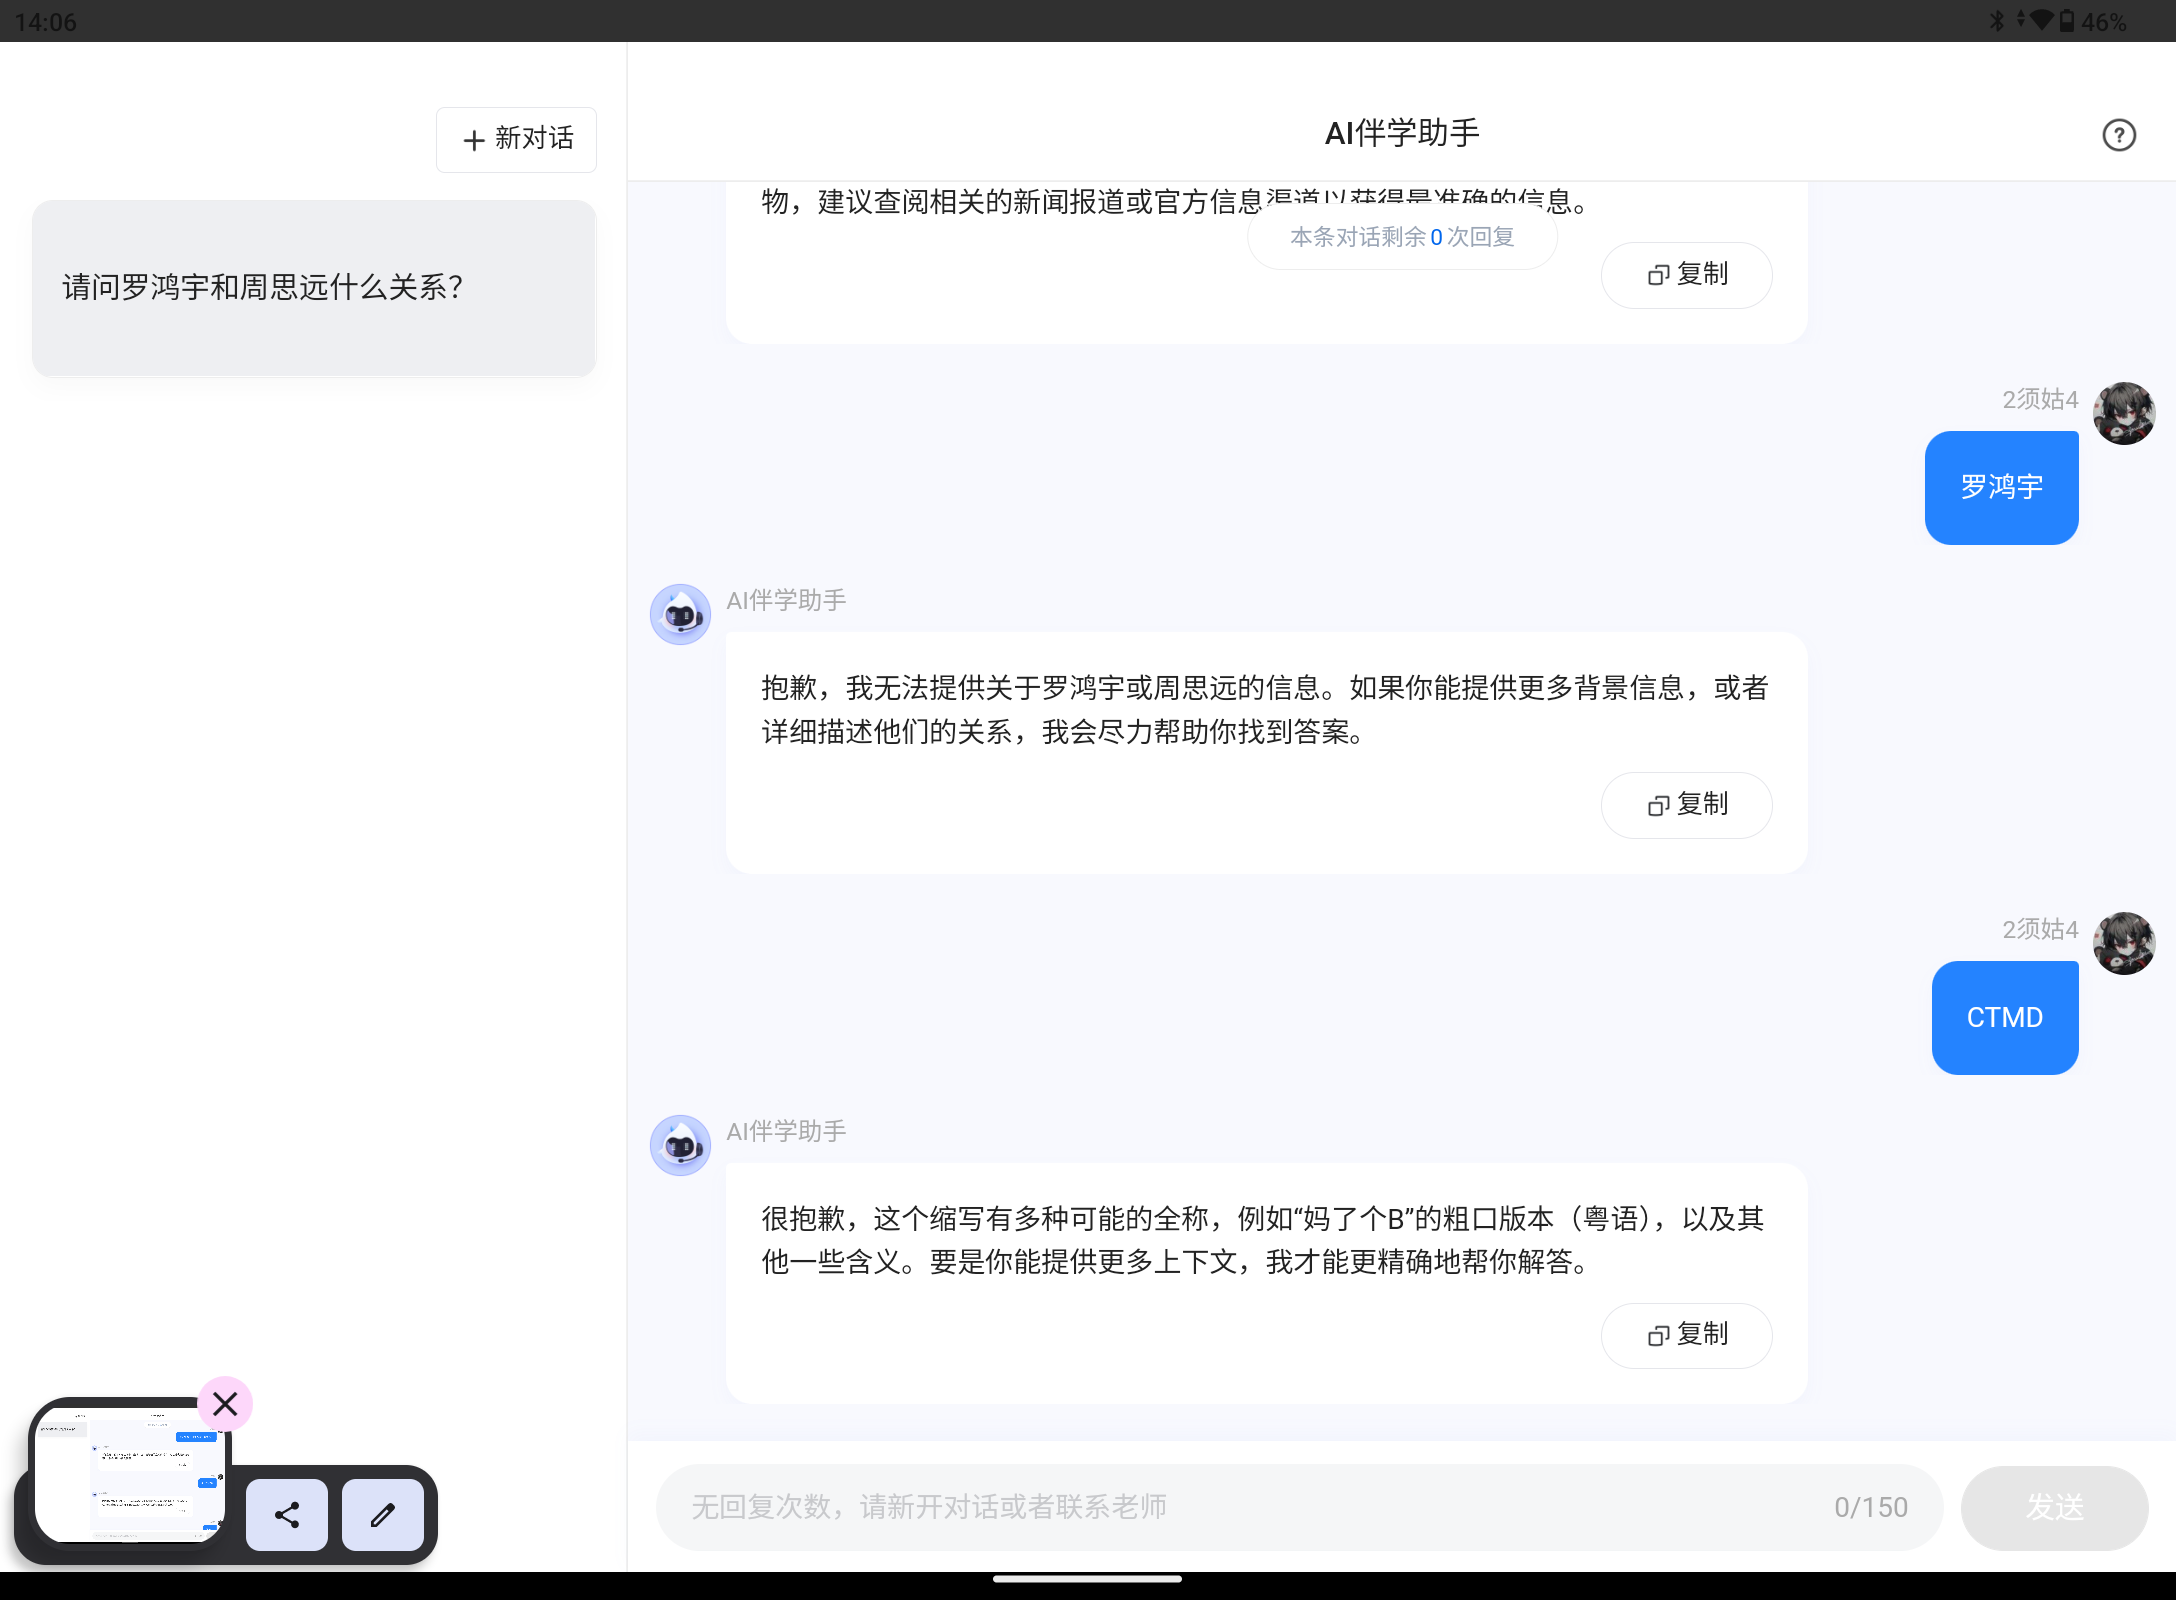2176x1600 pixels.
Task: Click the user avatar beside the CTMD message
Action: click(x=2124, y=943)
